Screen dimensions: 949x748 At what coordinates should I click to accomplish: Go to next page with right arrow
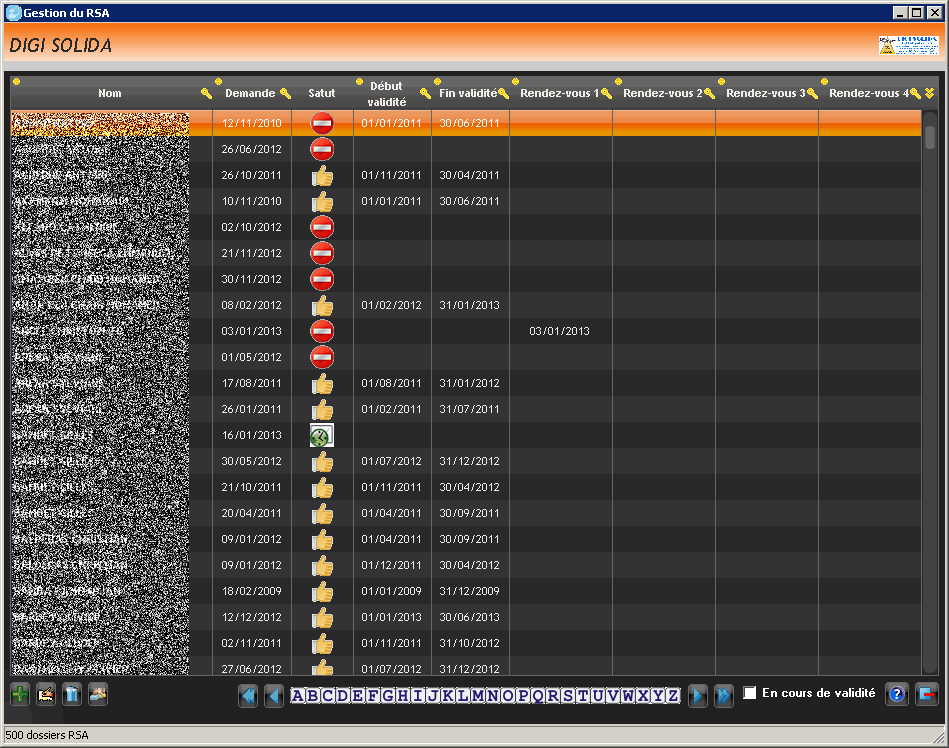[698, 695]
